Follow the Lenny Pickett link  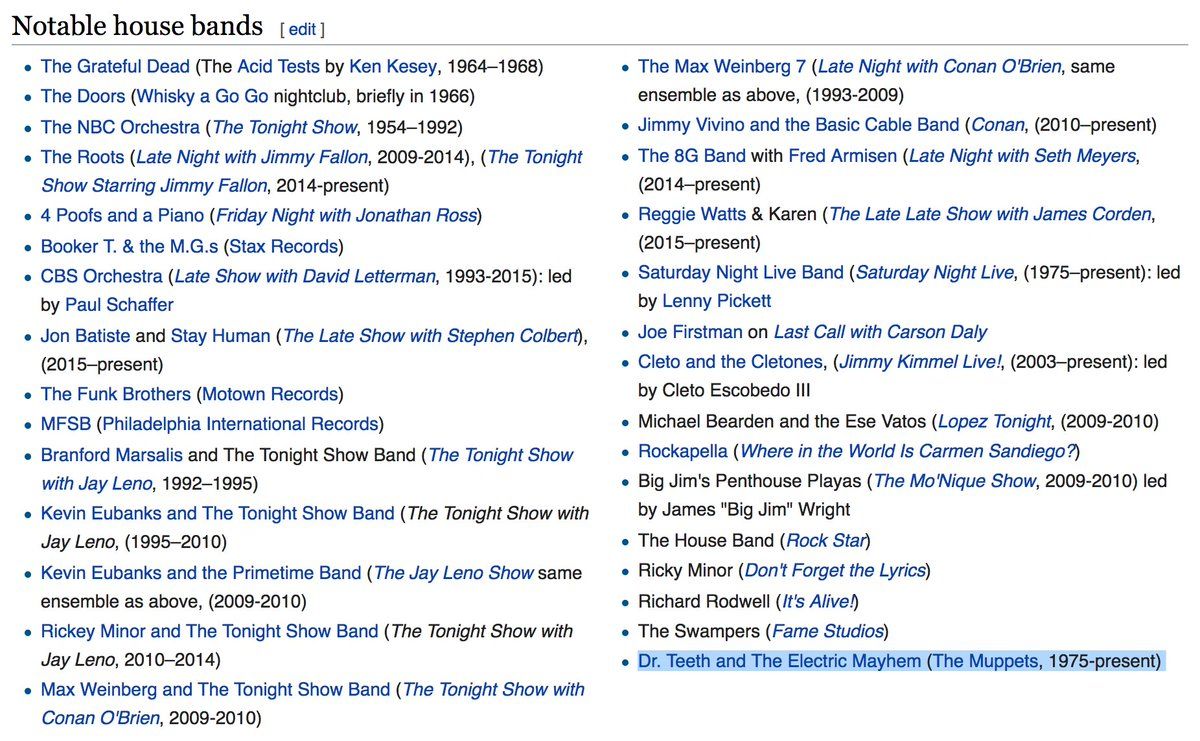(717, 300)
